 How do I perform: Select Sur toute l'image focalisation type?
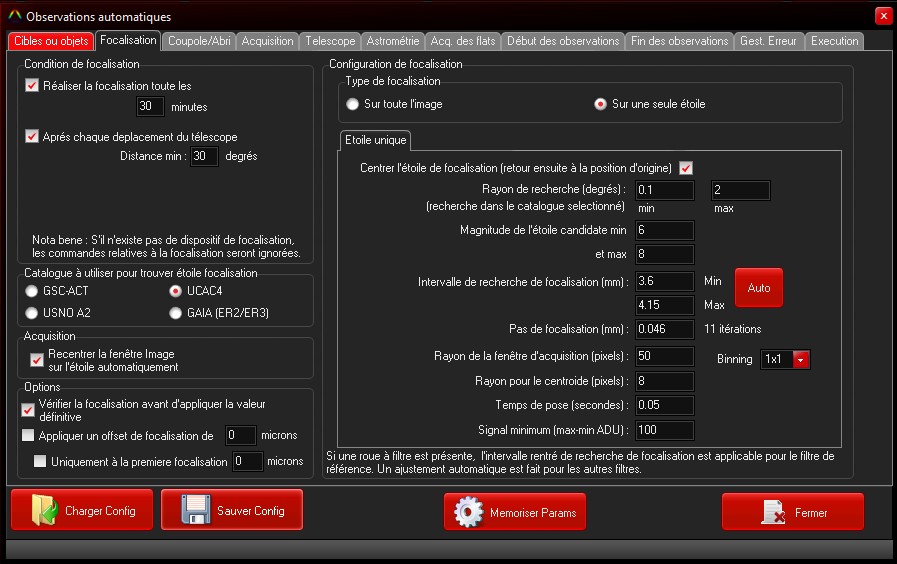(x=352, y=104)
